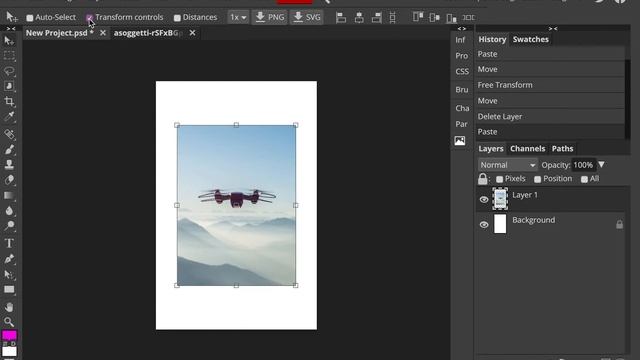This screenshot has width=640, height=360.
Task: Export as SVG button
Action: [307, 18]
